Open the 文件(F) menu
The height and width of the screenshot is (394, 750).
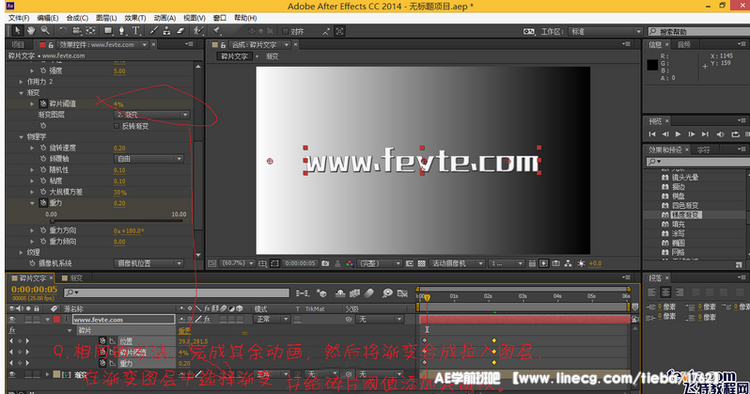(19, 18)
